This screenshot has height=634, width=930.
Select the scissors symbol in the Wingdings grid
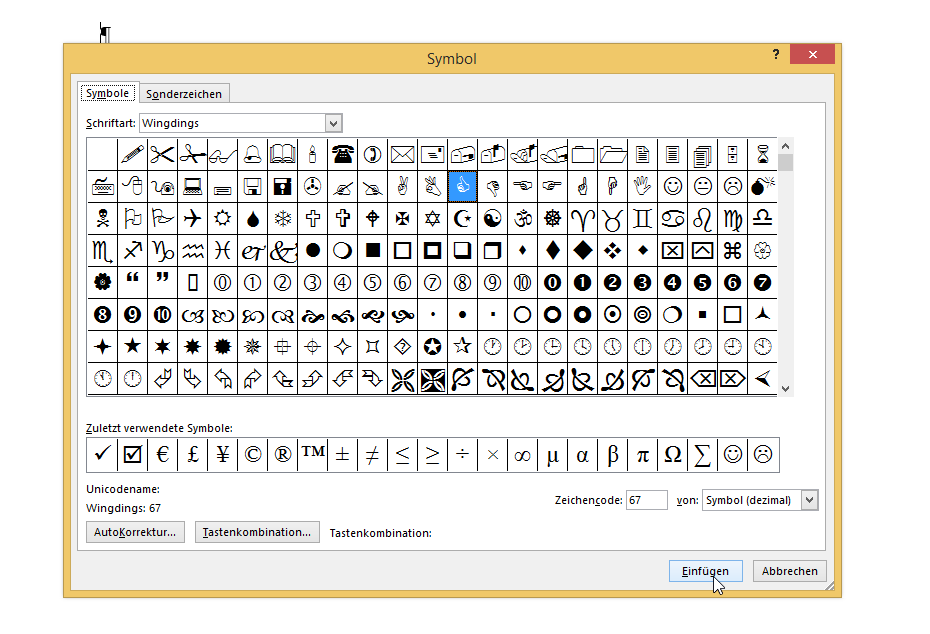(x=163, y=154)
